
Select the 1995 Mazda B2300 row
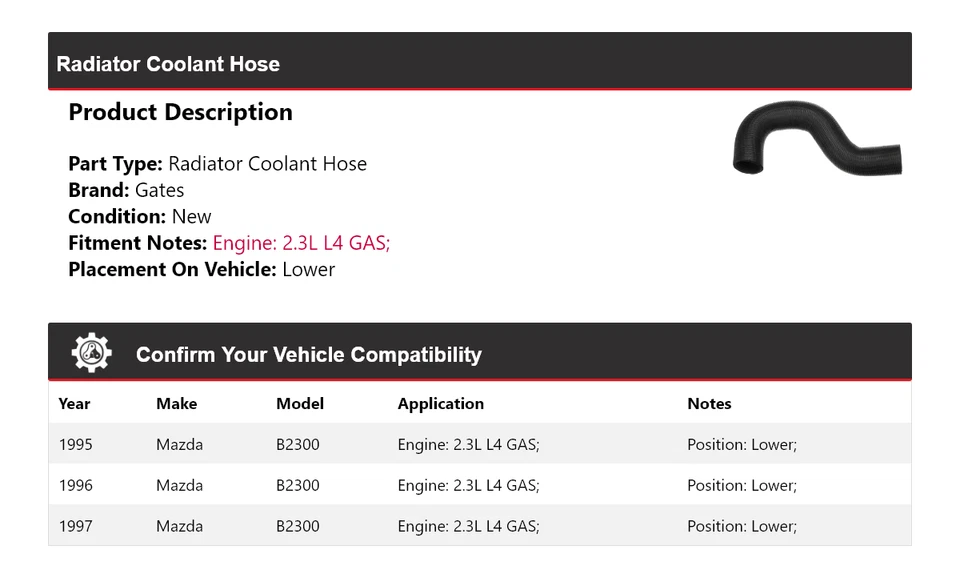pos(479,444)
